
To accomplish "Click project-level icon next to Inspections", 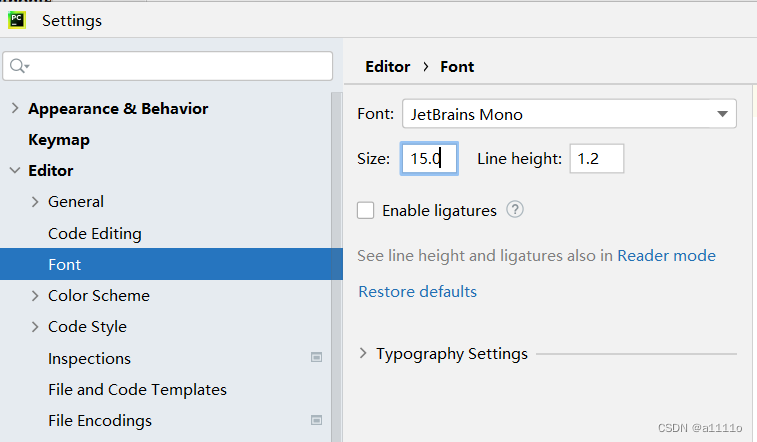I will pyautogui.click(x=316, y=358).
